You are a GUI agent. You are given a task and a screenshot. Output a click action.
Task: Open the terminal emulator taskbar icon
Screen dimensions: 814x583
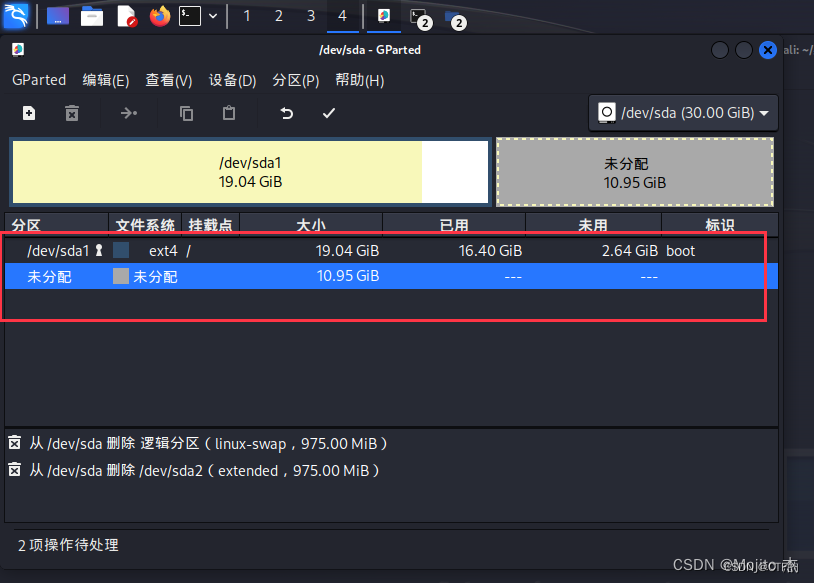[190, 16]
